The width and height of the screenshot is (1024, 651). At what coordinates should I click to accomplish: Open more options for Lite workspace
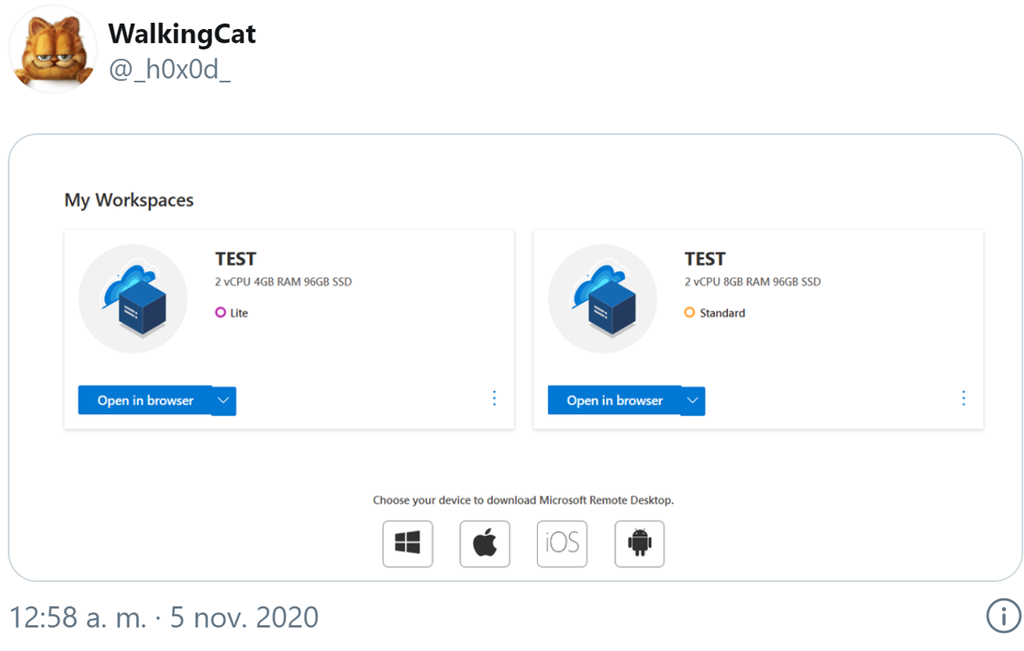point(494,398)
